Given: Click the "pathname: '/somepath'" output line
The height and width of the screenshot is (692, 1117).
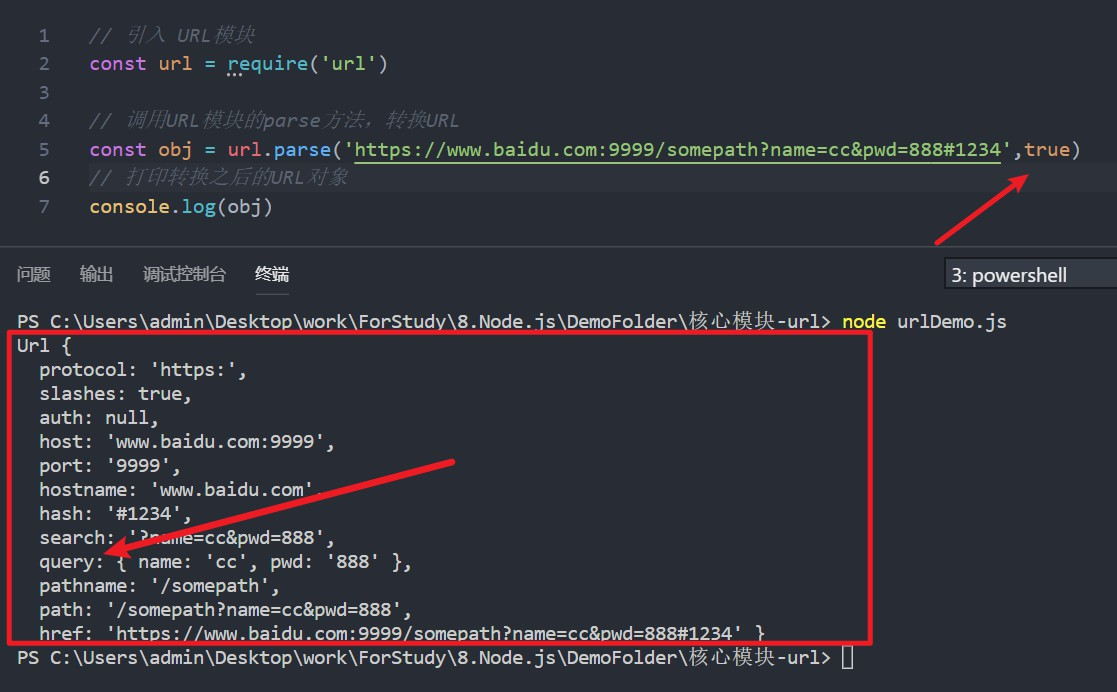Looking at the screenshot, I should pos(160,586).
